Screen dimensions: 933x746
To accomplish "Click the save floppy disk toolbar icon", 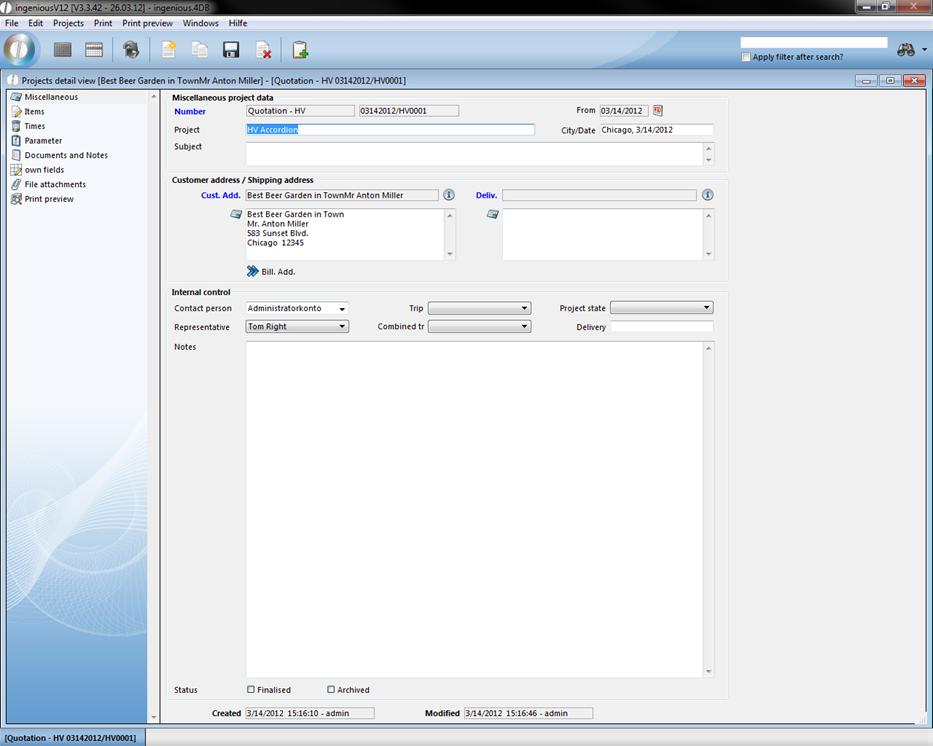I will [x=231, y=50].
